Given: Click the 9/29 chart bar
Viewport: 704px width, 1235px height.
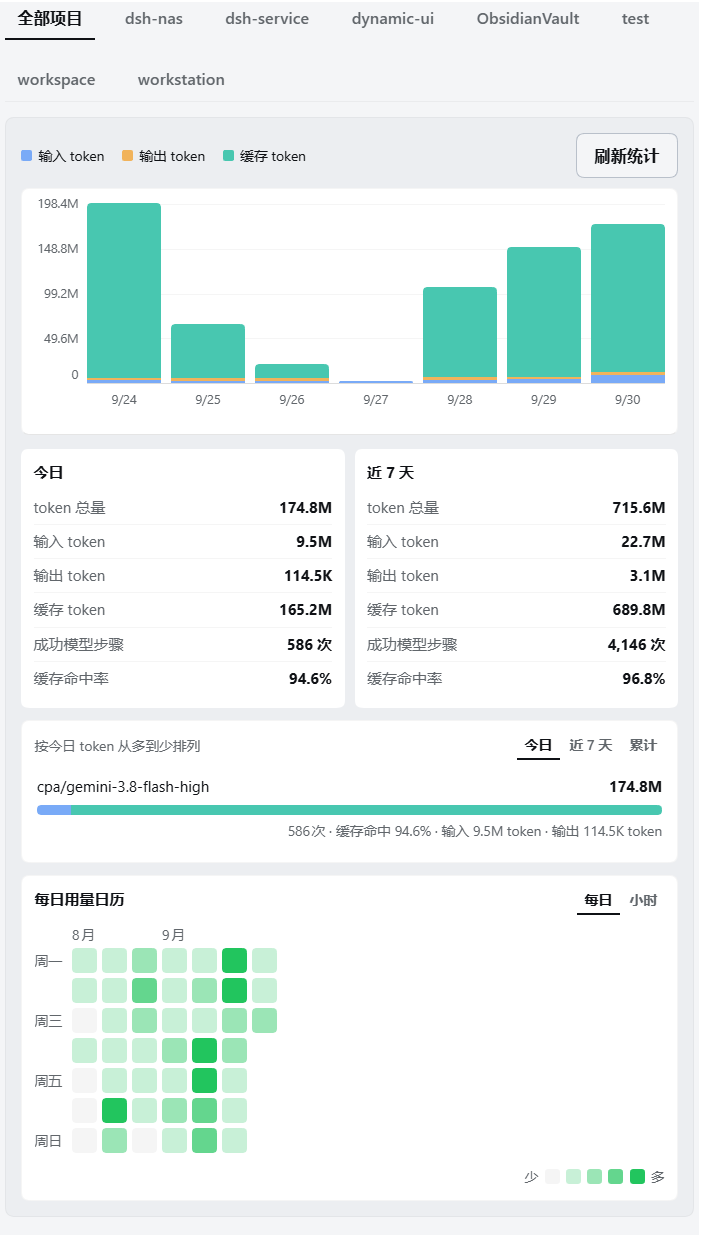Looking at the screenshot, I should pos(544,315).
